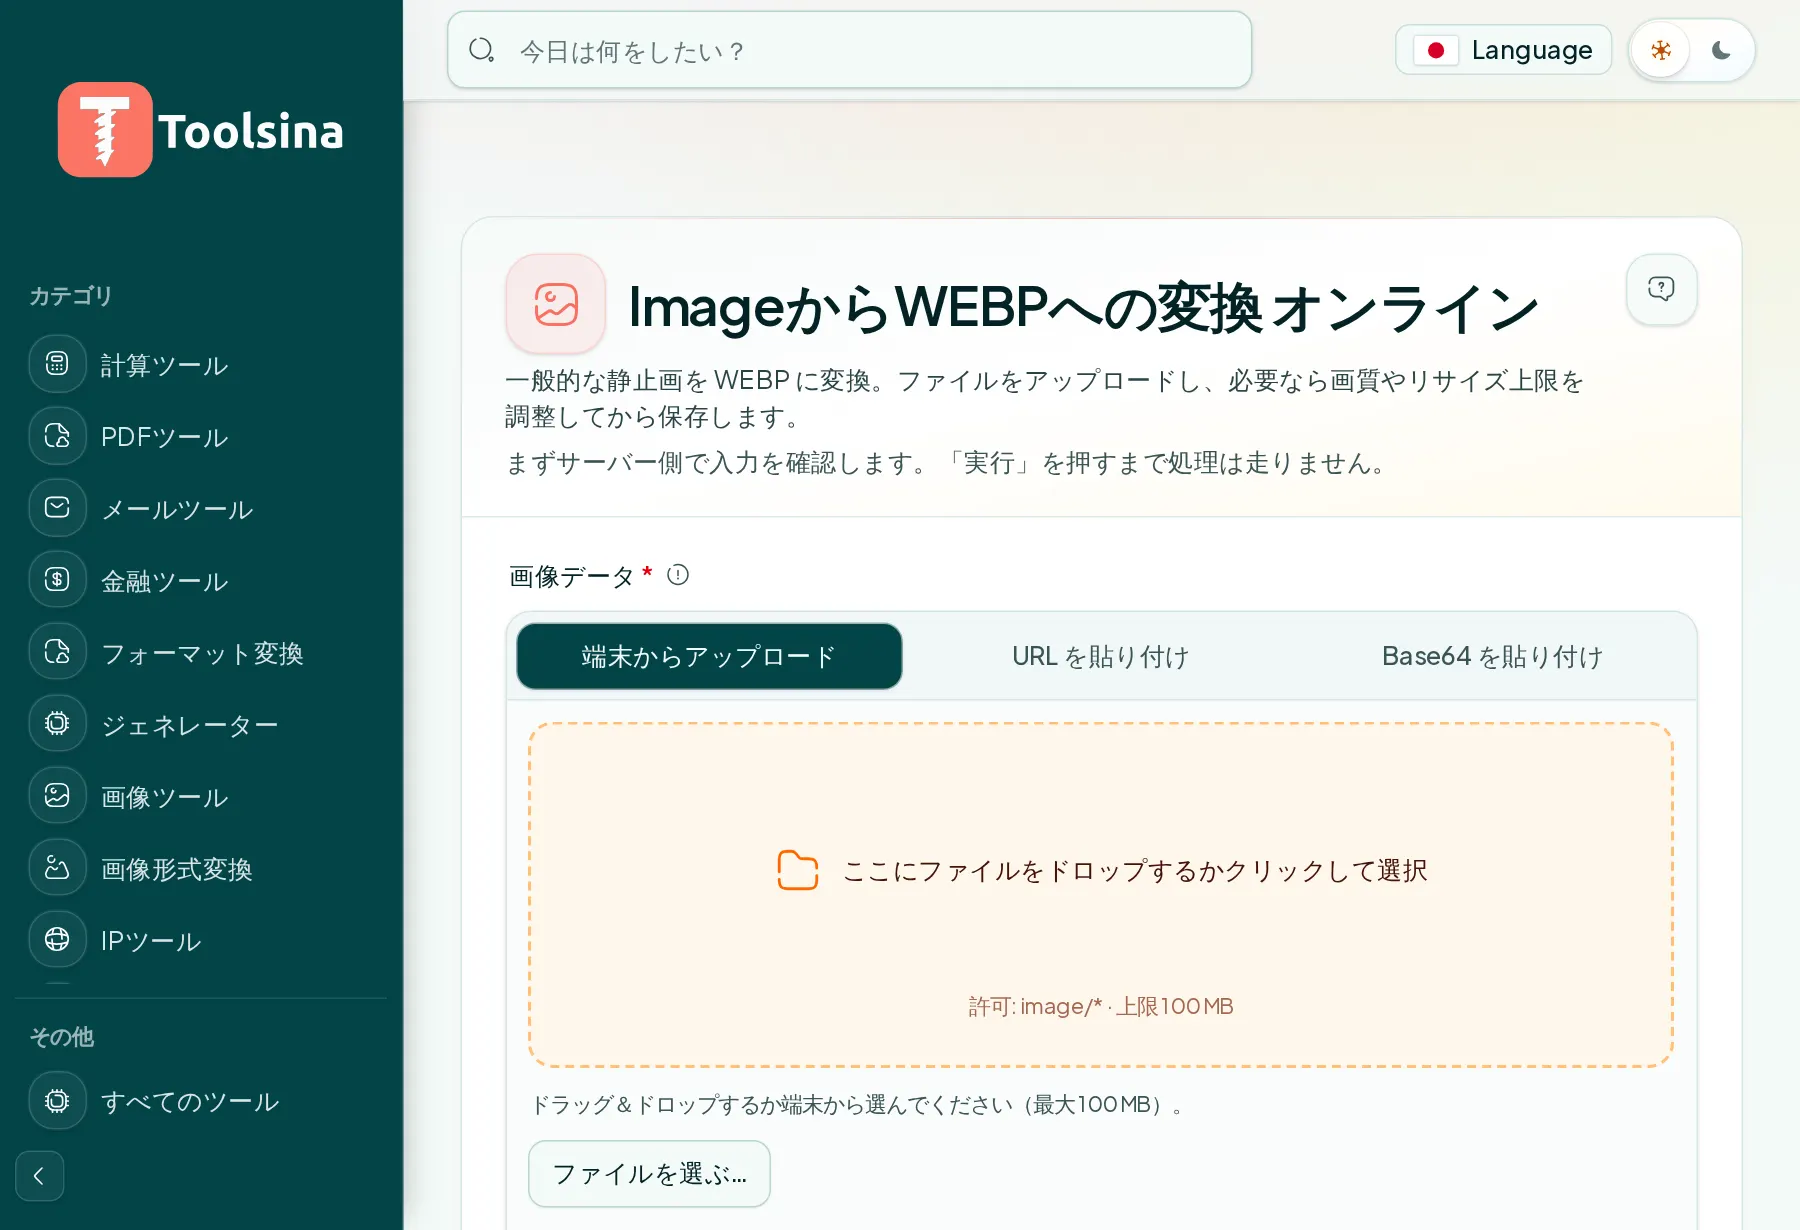Switch to light mode sun icon
This screenshot has height=1230, width=1800.
pyautogui.click(x=1661, y=50)
